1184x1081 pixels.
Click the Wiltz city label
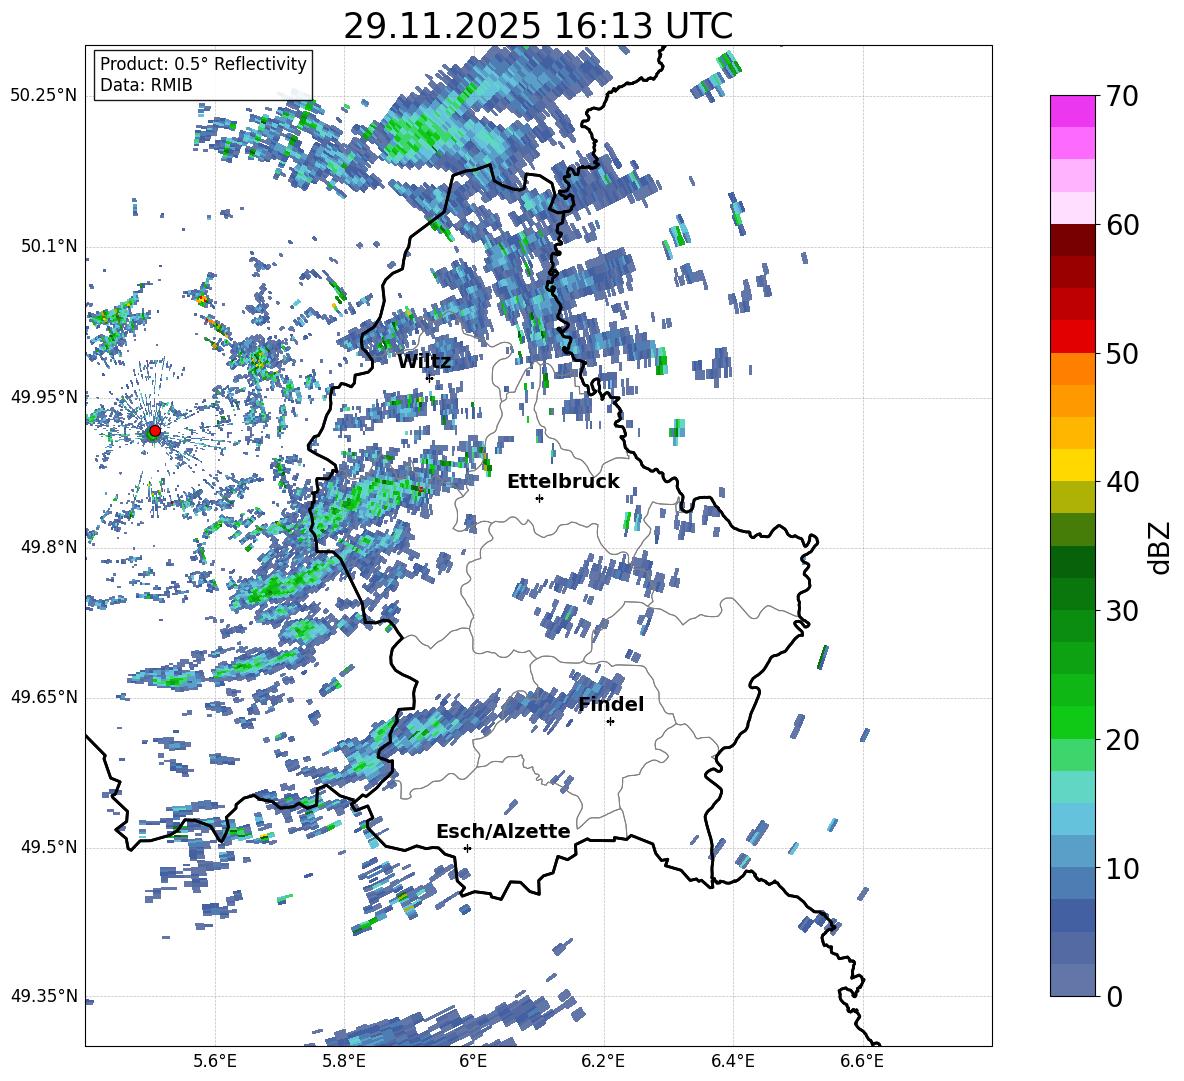pyautogui.click(x=424, y=362)
